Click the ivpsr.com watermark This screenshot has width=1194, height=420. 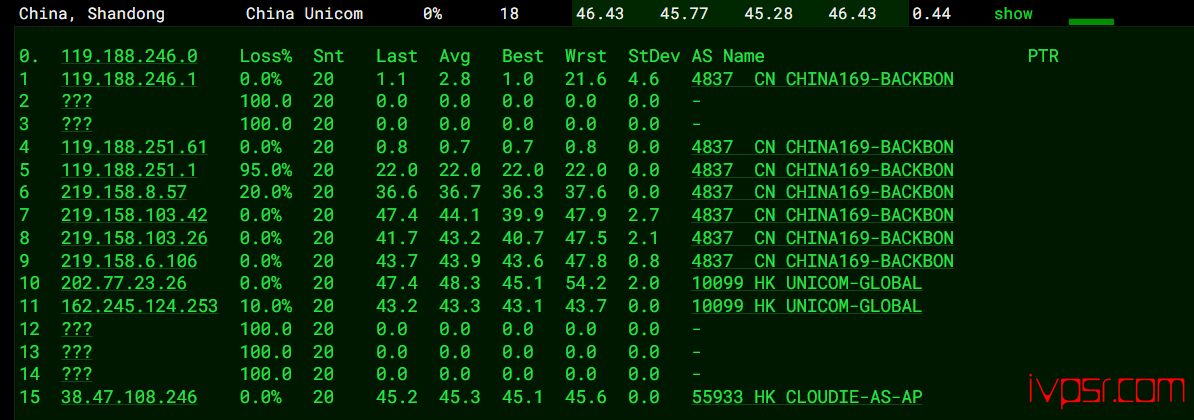click(1106, 387)
